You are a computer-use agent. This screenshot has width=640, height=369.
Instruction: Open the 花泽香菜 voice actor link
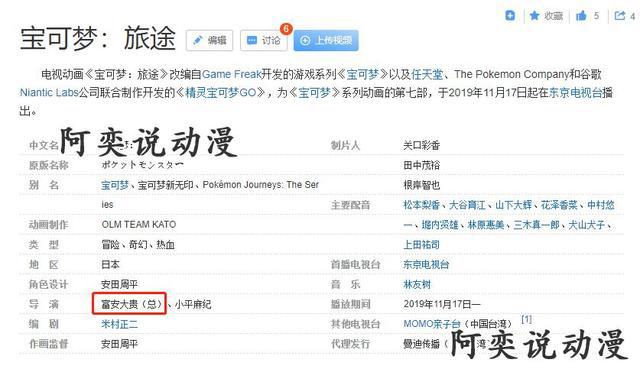click(x=559, y=205)
